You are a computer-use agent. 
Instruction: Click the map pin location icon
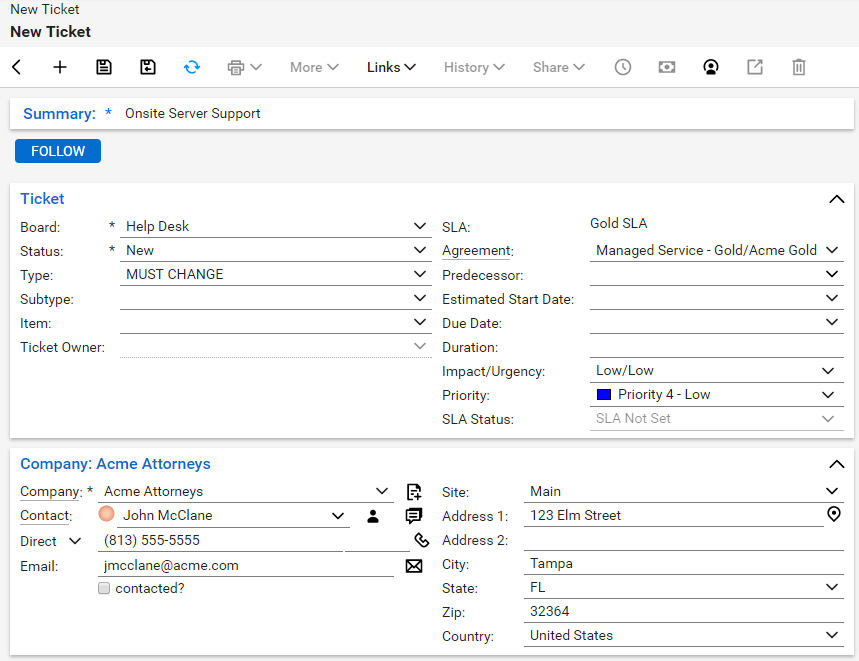(x=834, y=515)
